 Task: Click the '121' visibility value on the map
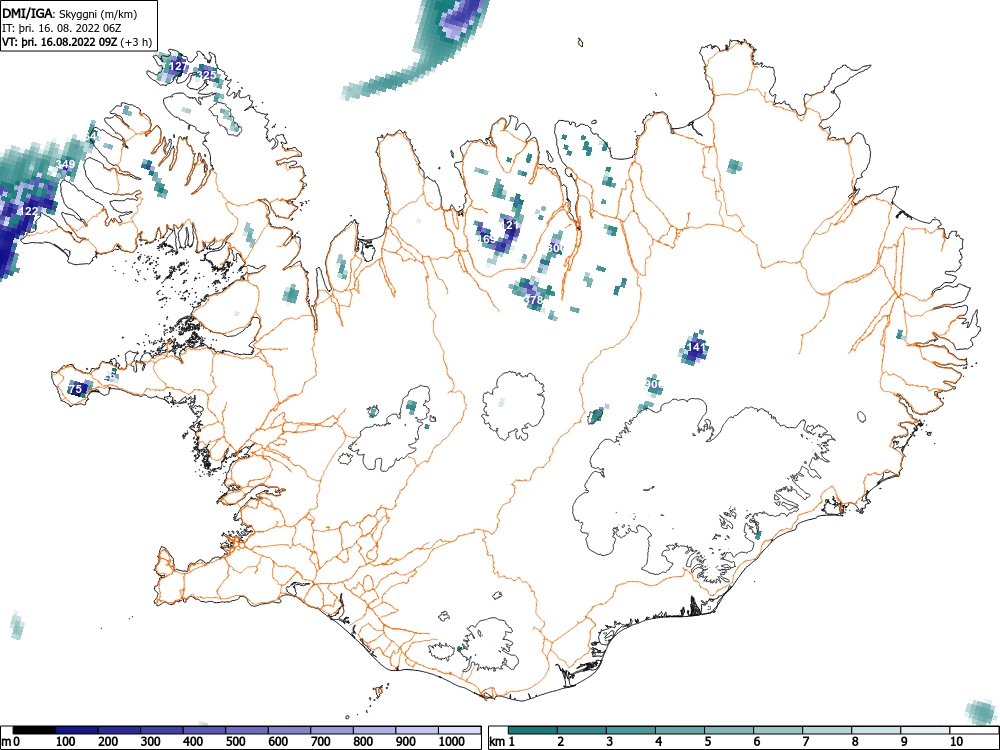coord(511,225)
